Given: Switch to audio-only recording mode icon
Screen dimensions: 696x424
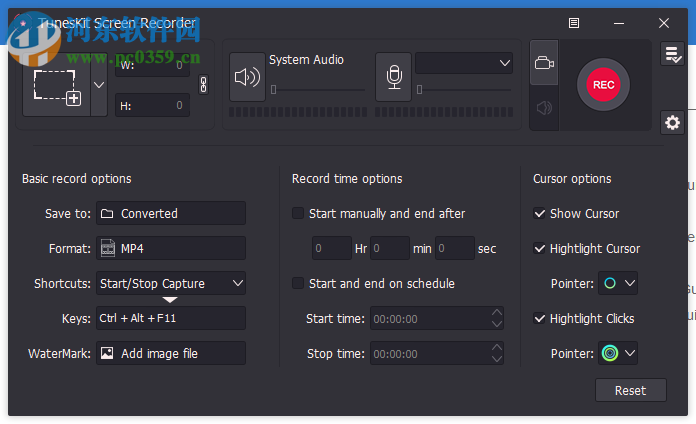Looking at the screenshot, I should coord(544,108).
